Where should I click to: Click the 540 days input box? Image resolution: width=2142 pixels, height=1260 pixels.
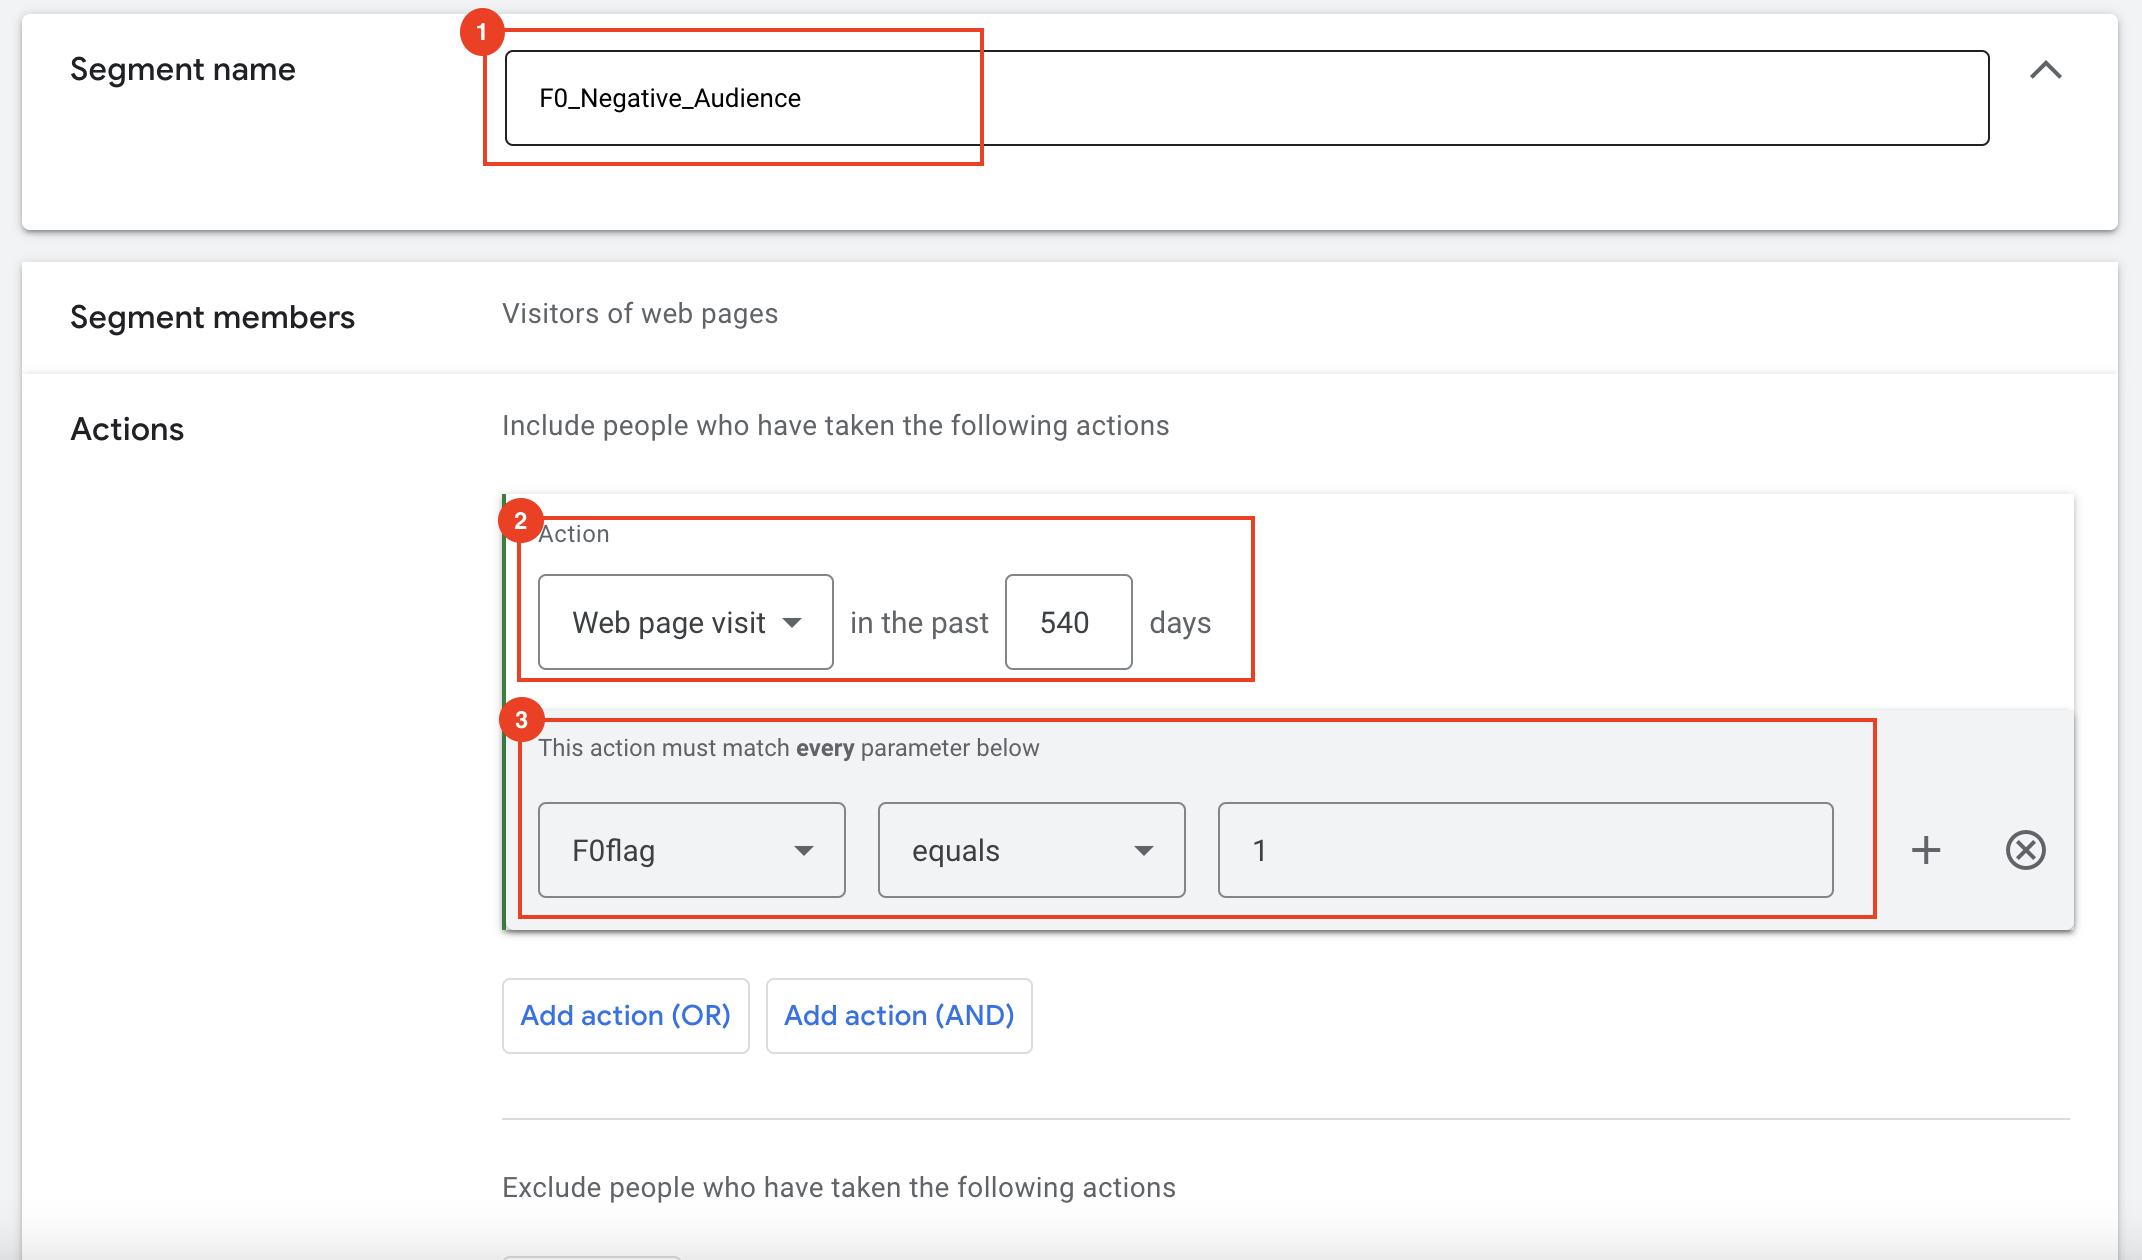(1067, 622)
